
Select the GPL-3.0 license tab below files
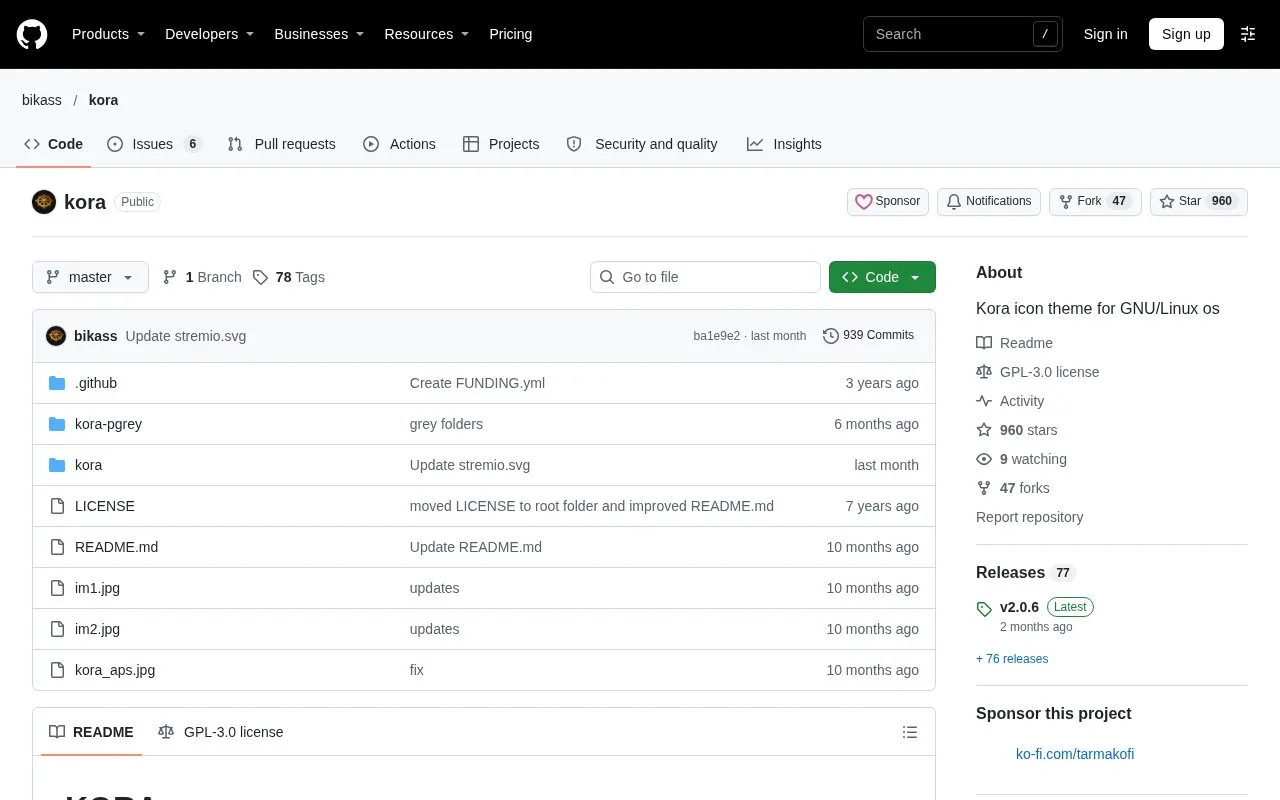pyautogui.click(x=221, y=732)
